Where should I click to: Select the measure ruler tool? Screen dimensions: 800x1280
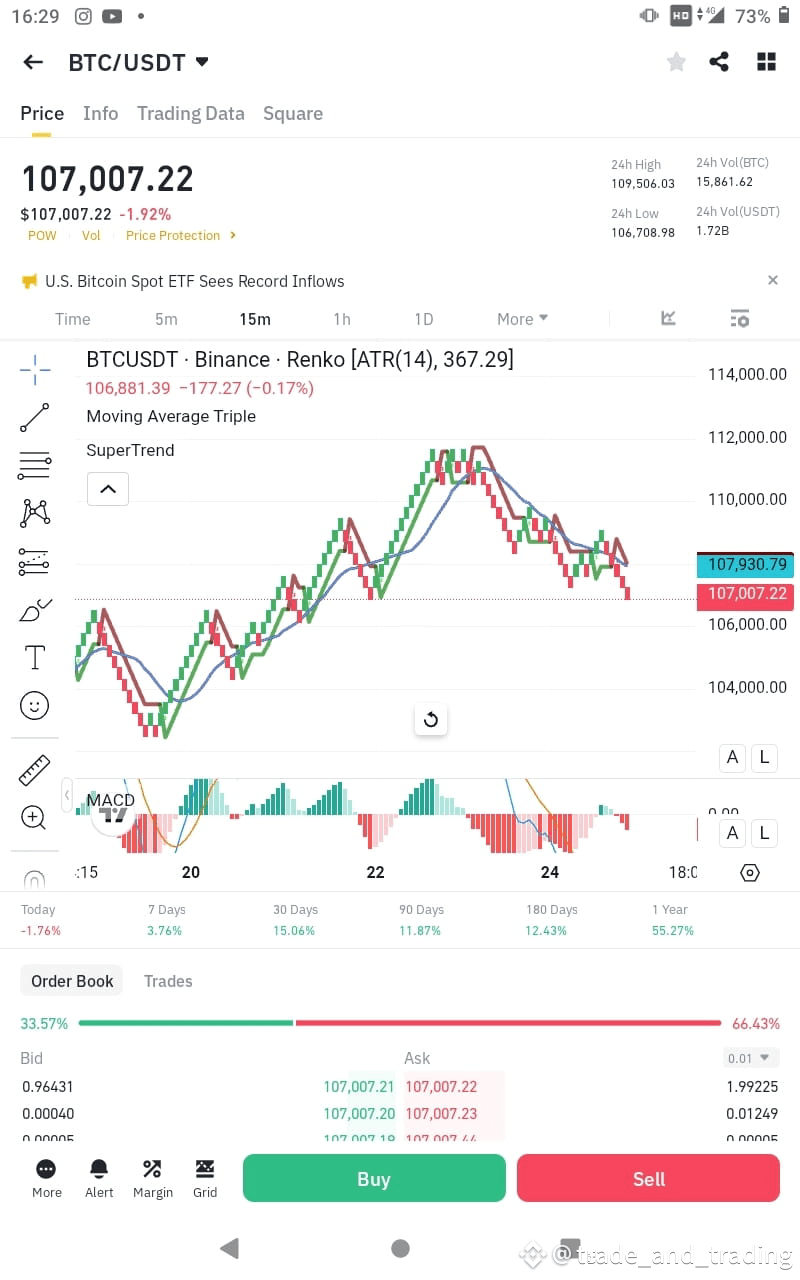(35, 769)
